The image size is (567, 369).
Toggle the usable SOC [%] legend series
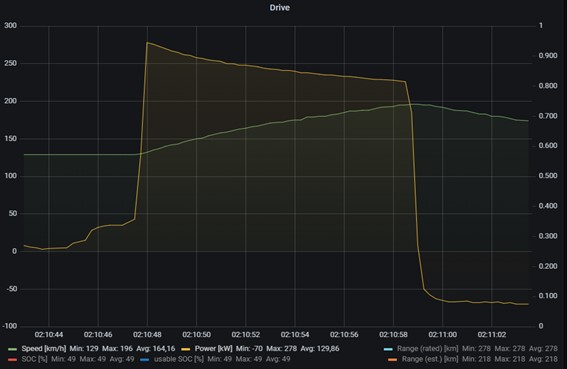click(x=179, y=359)
